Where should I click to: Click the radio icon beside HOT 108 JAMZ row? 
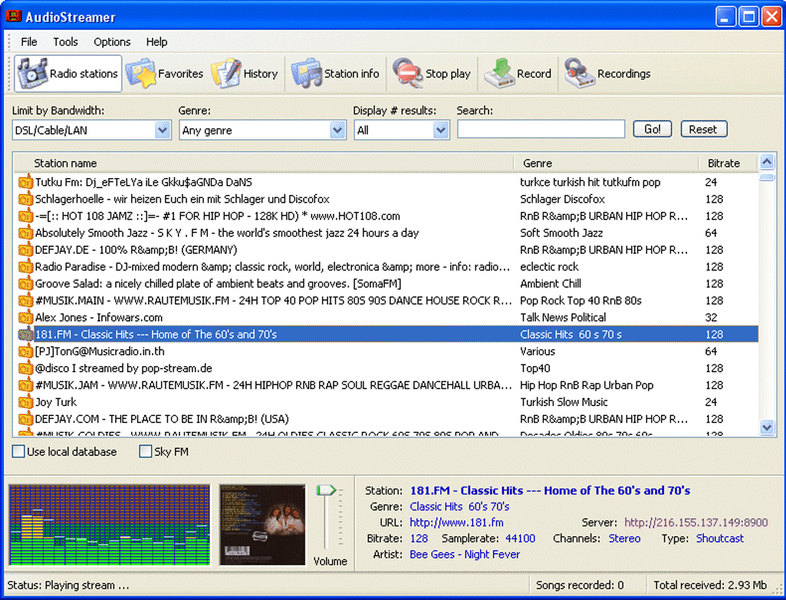tap(25, 216)
